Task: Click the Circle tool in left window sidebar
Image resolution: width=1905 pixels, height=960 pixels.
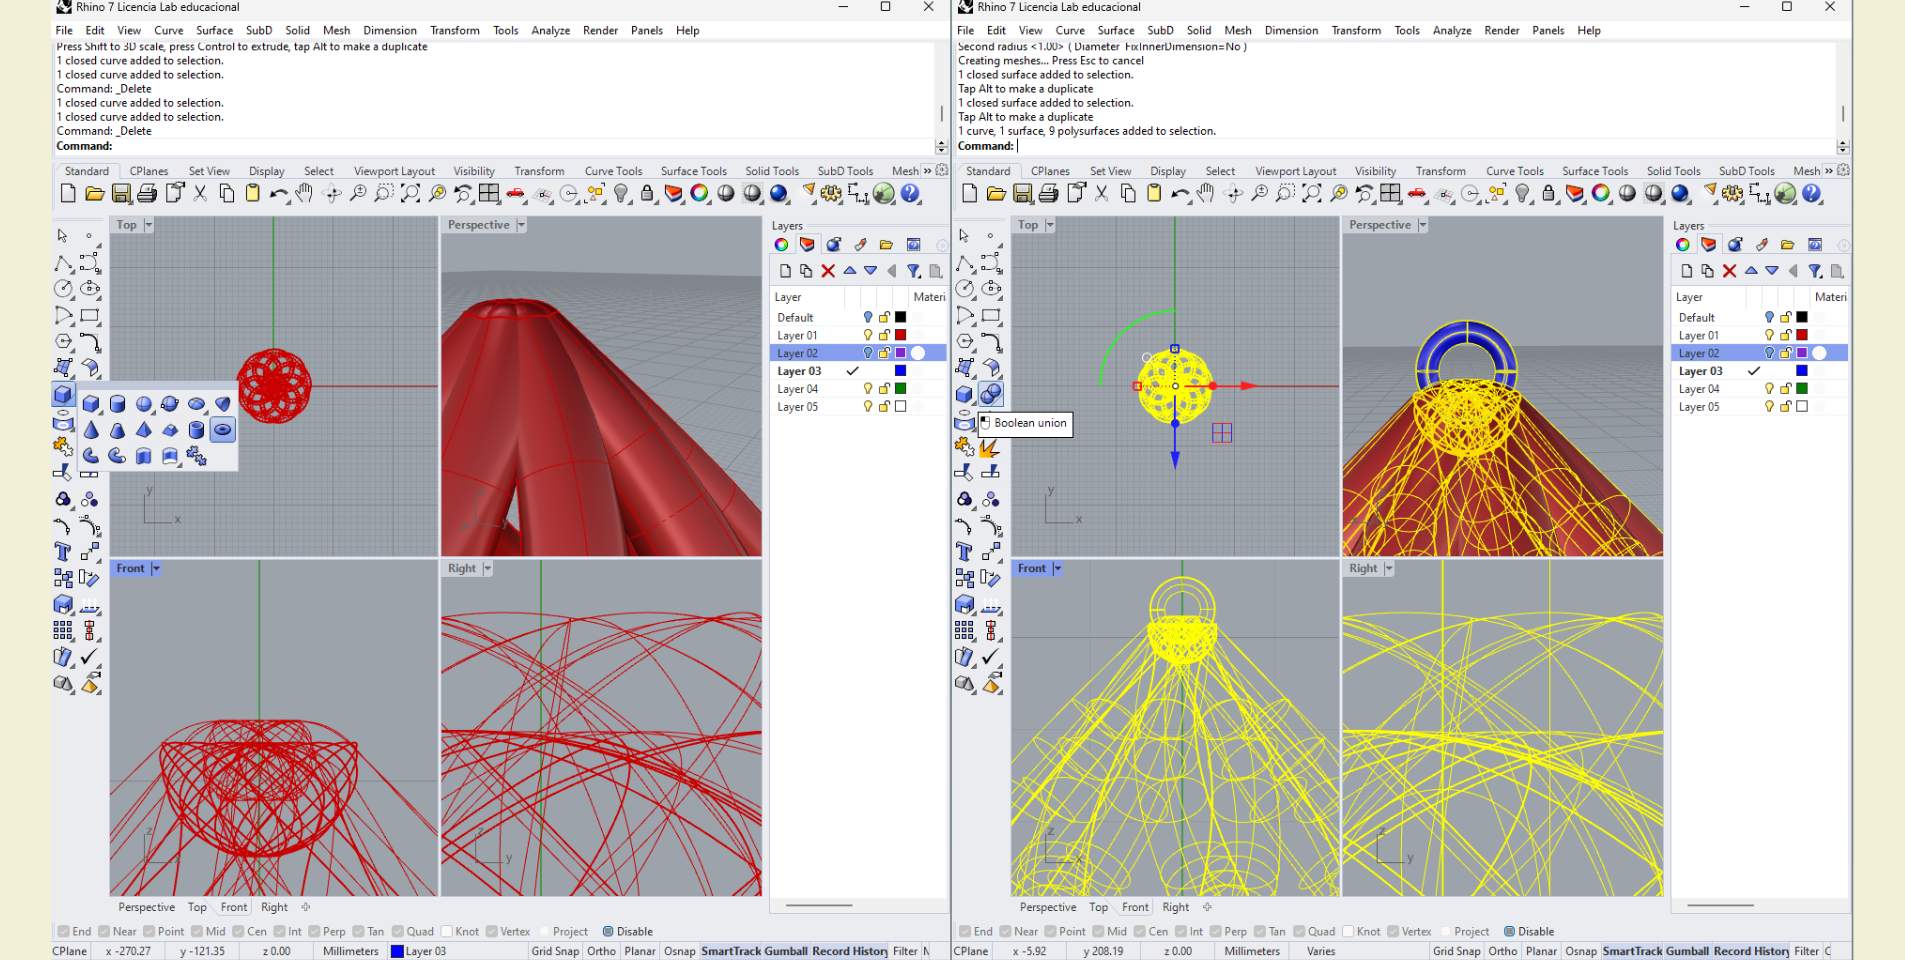Action: tap(63, 289)
